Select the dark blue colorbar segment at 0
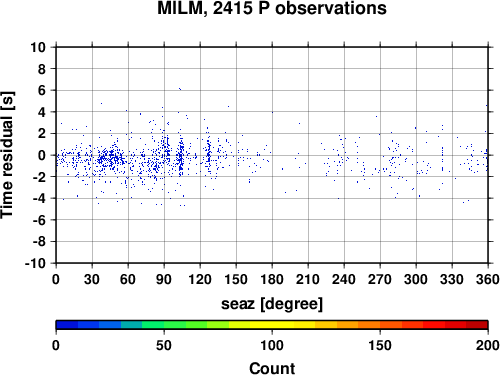The image size is (500, 375). pyautogui.click(x=67, y=325)
